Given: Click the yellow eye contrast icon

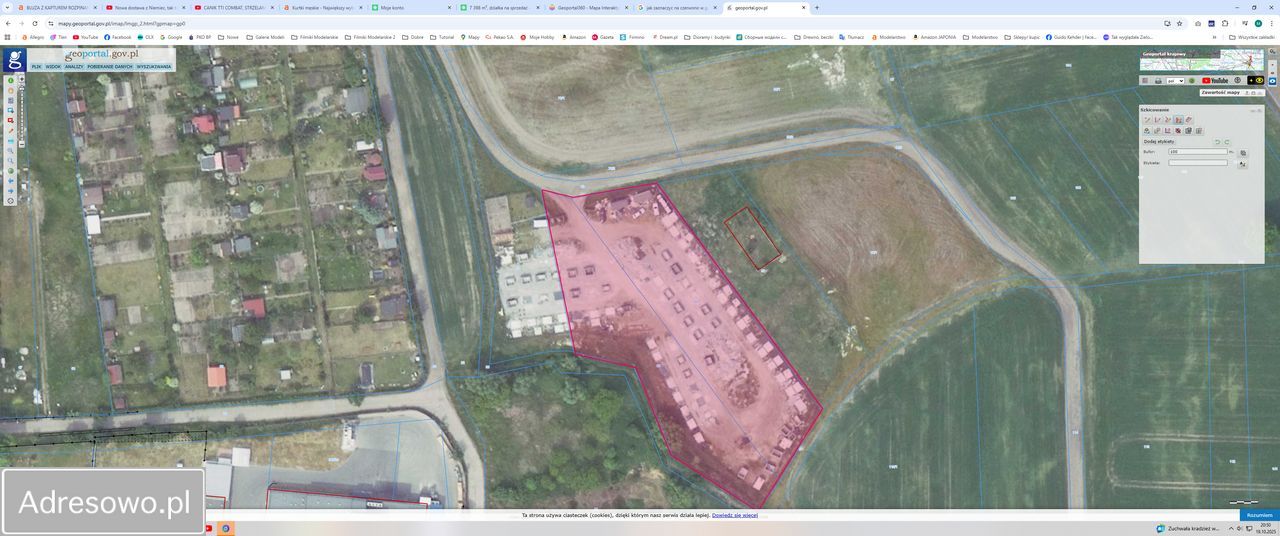Looking at the screenshot, I should point(1259,80).
